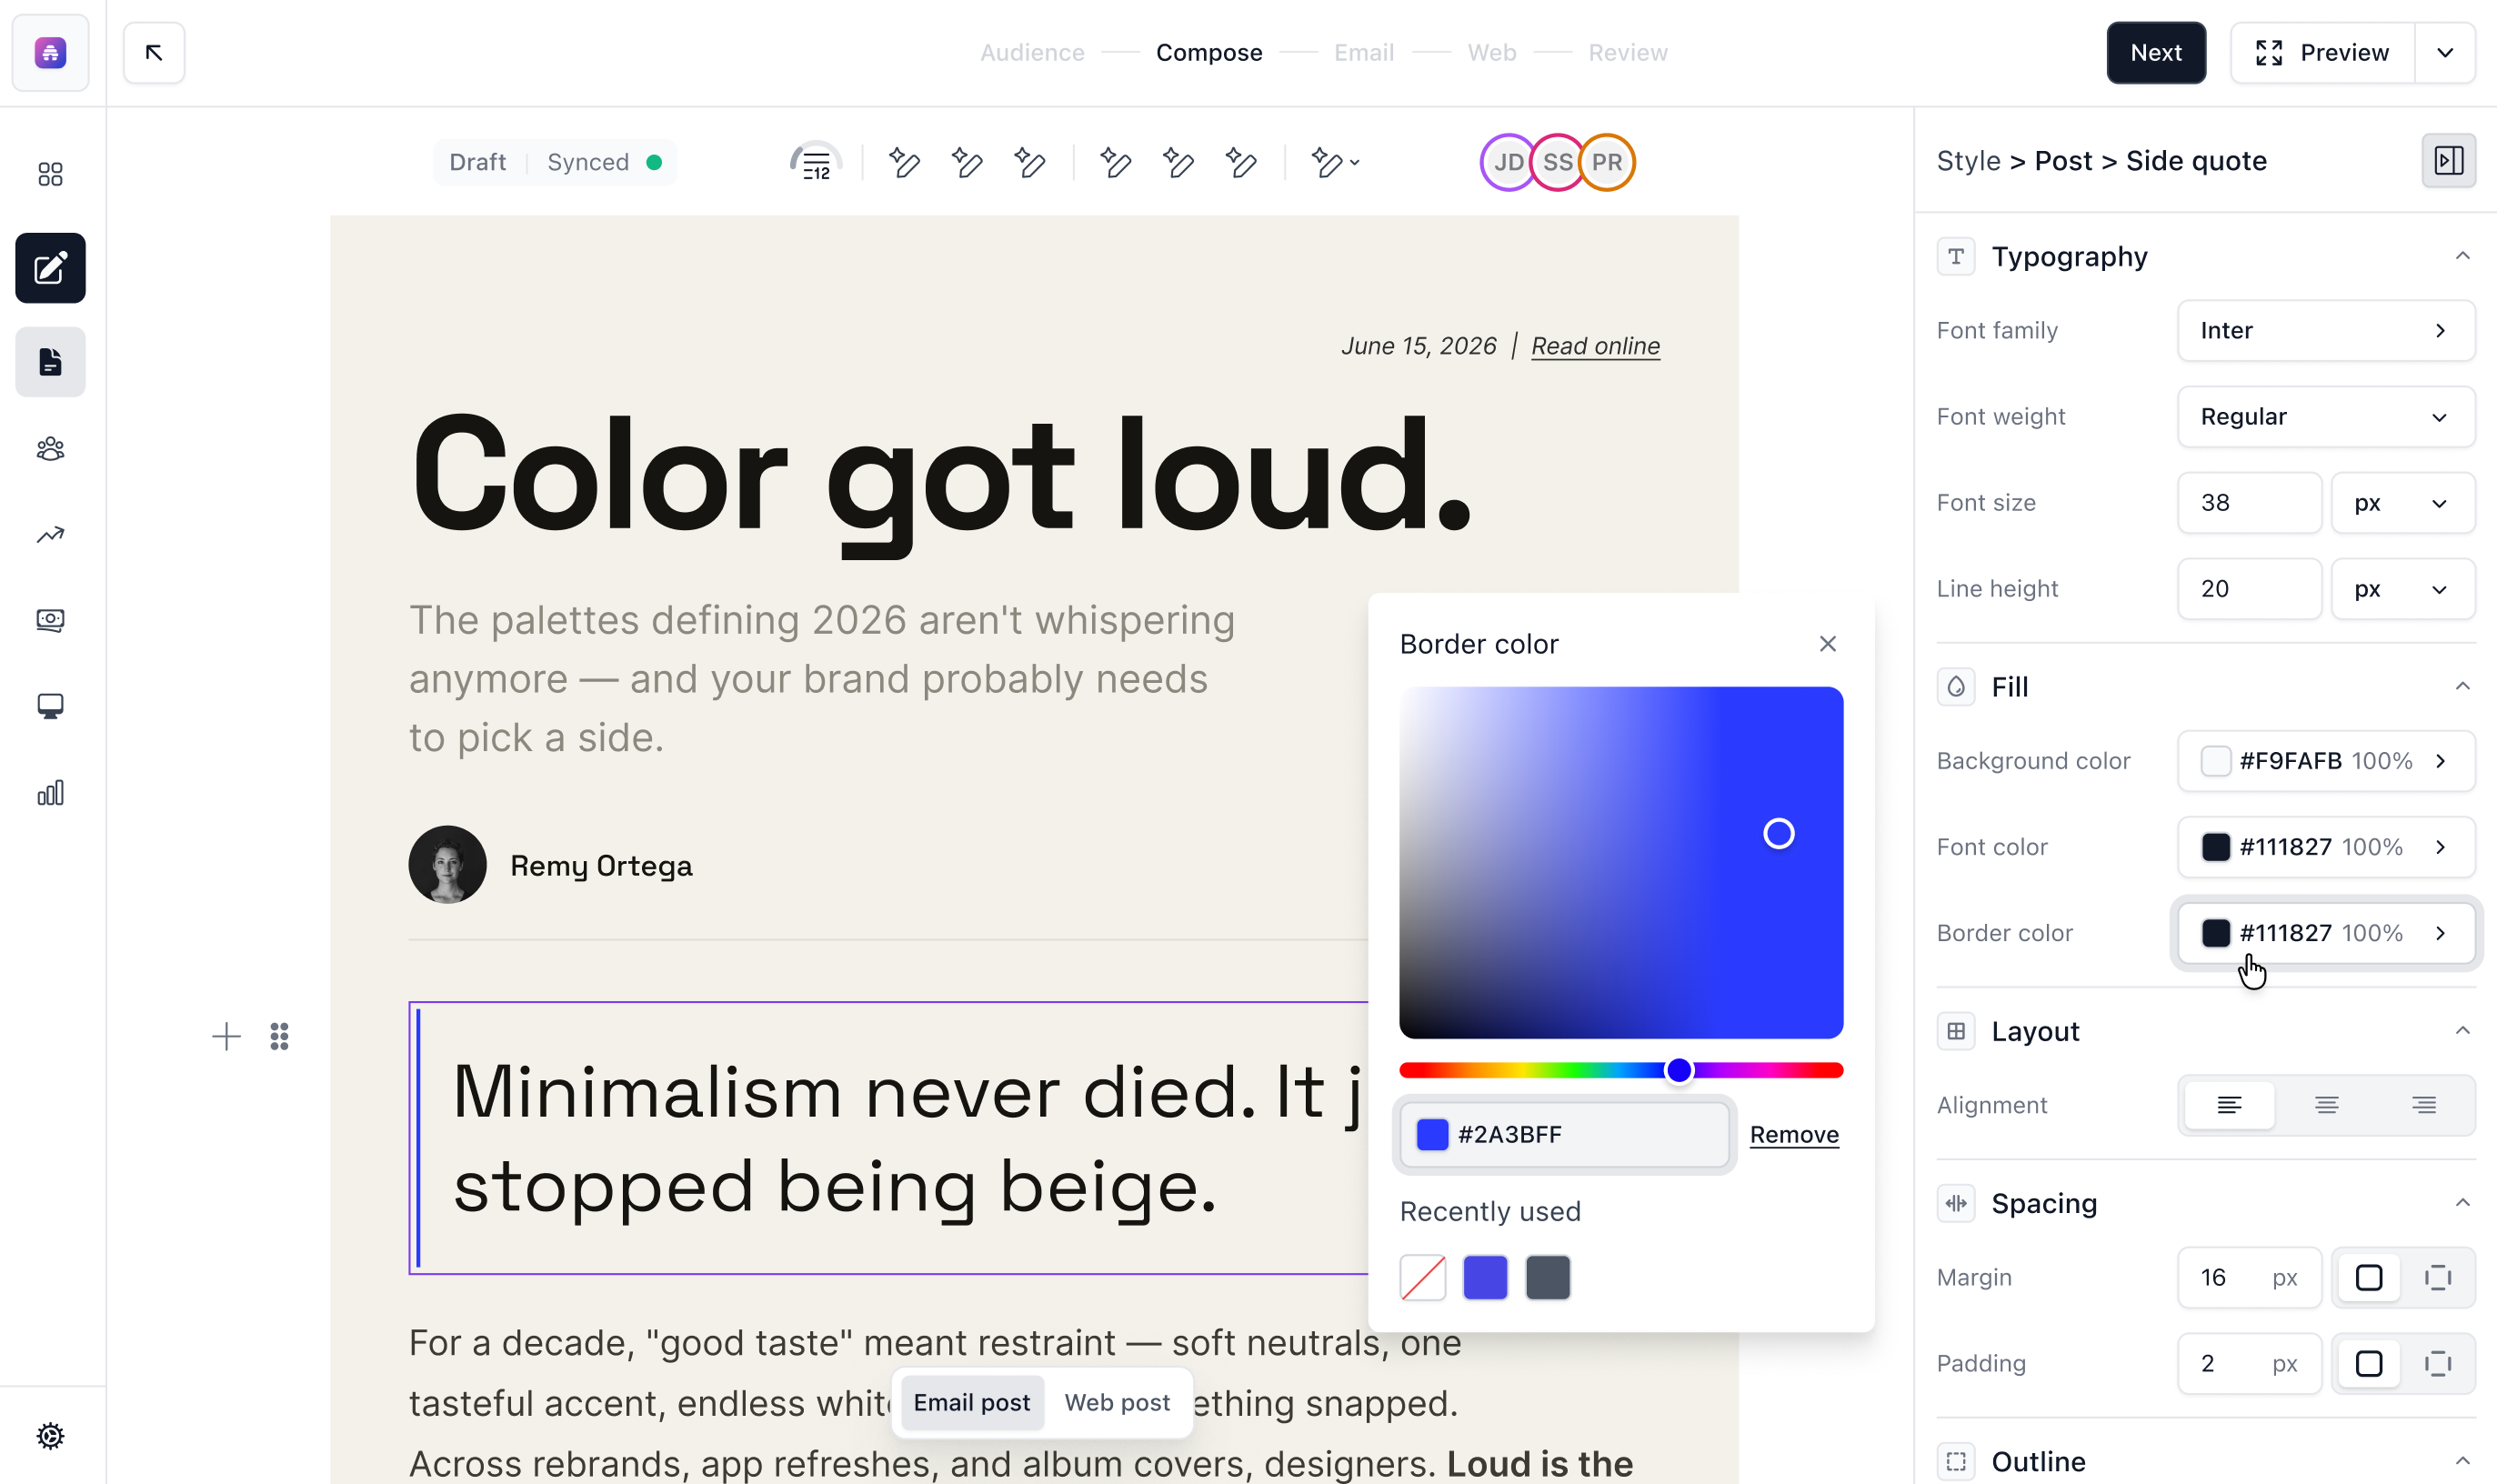This screenshot has height=1484, width=2497.
Task: Go to the Compose step
Action: click(x=1209, y=52)
